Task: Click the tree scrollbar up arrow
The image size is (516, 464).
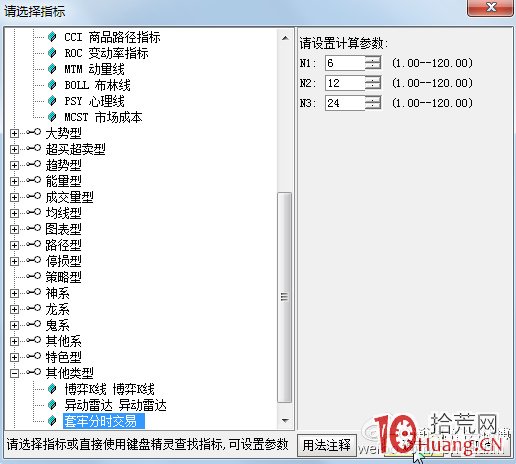Action: pyautogui.click(x=285, y=38)
